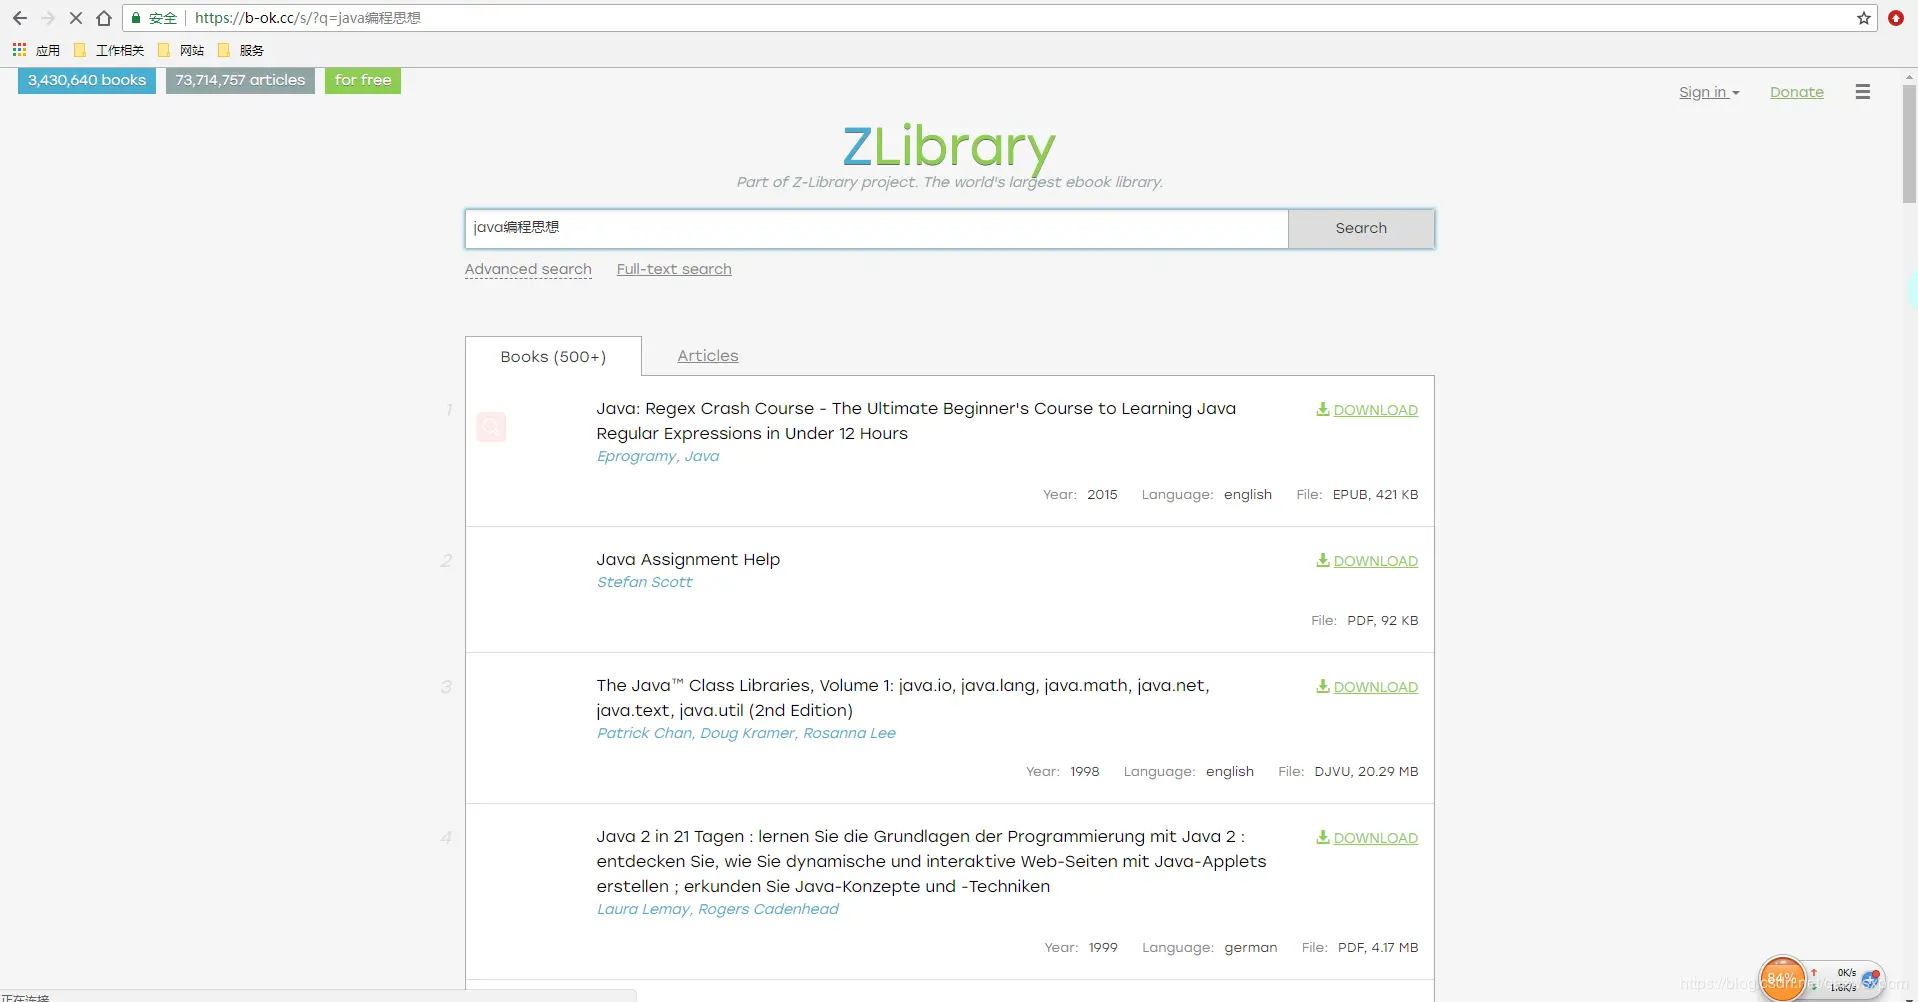Open the 服务 bookmarks folder
Image resolution: width=1918 pixels, height=1002 pixels.
(241, 50)
